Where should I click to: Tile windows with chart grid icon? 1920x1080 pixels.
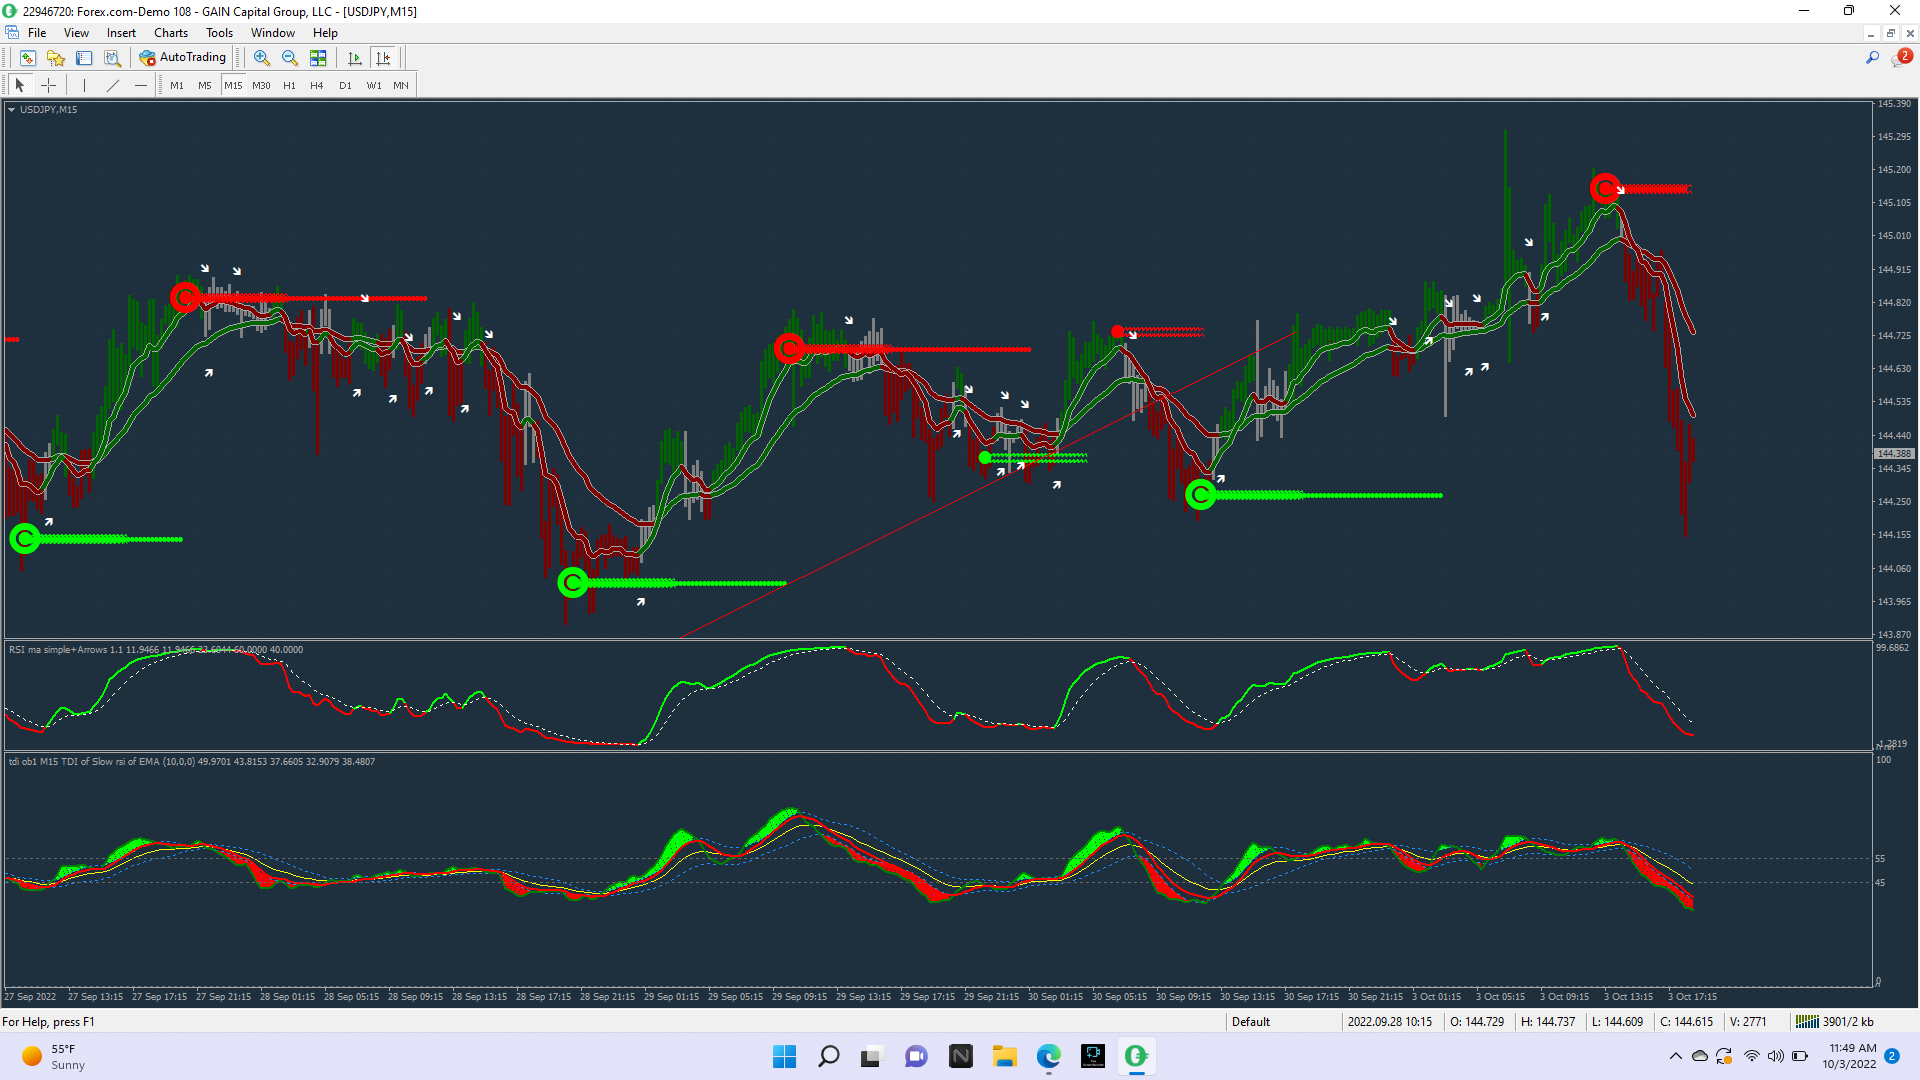click(x=318, y=58)
